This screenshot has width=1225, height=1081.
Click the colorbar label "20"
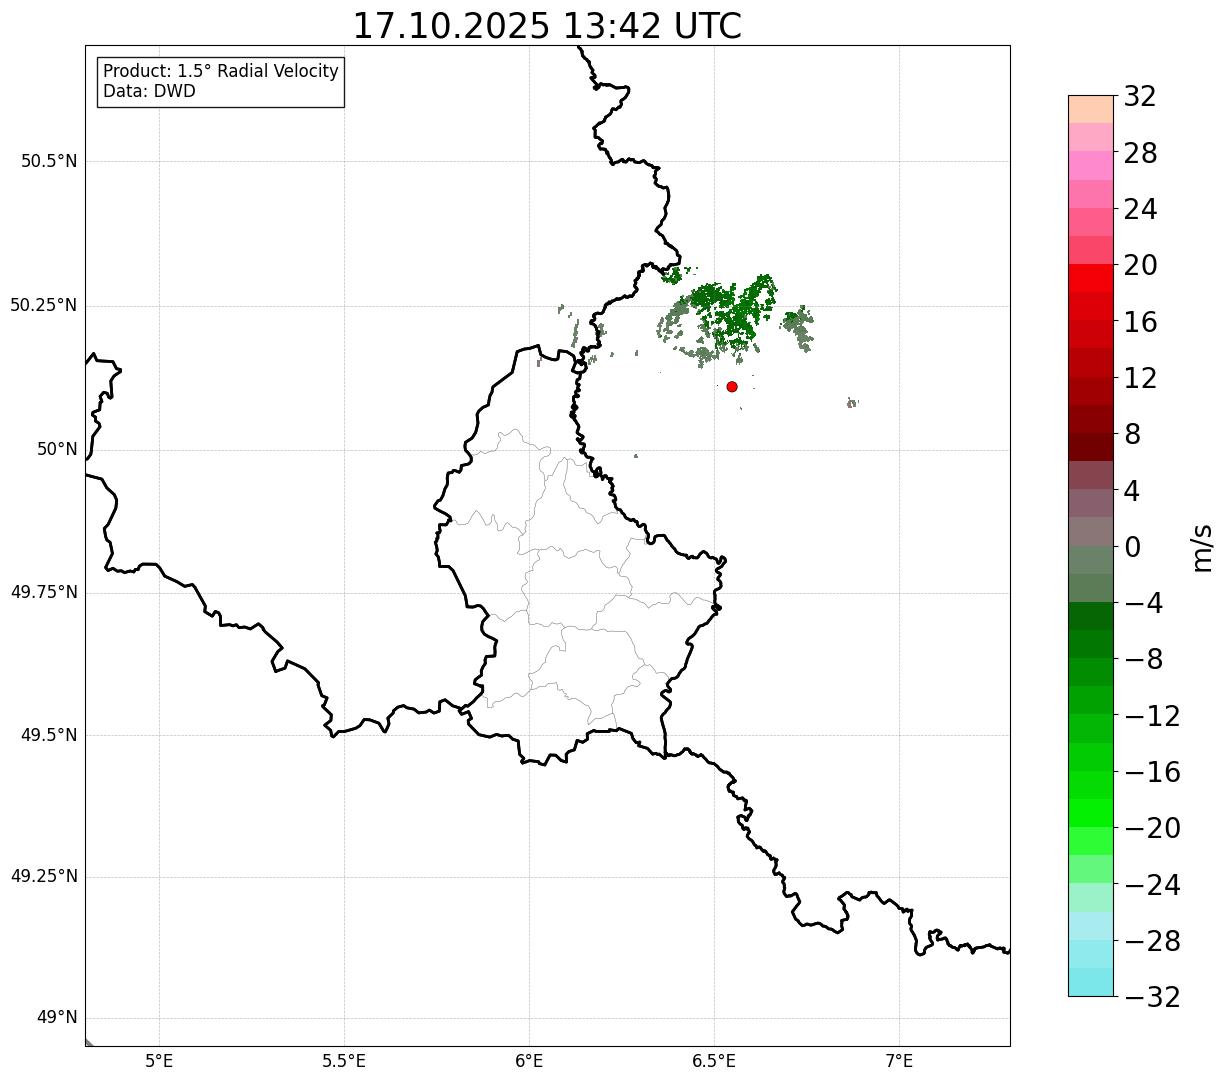(1140, 266)
